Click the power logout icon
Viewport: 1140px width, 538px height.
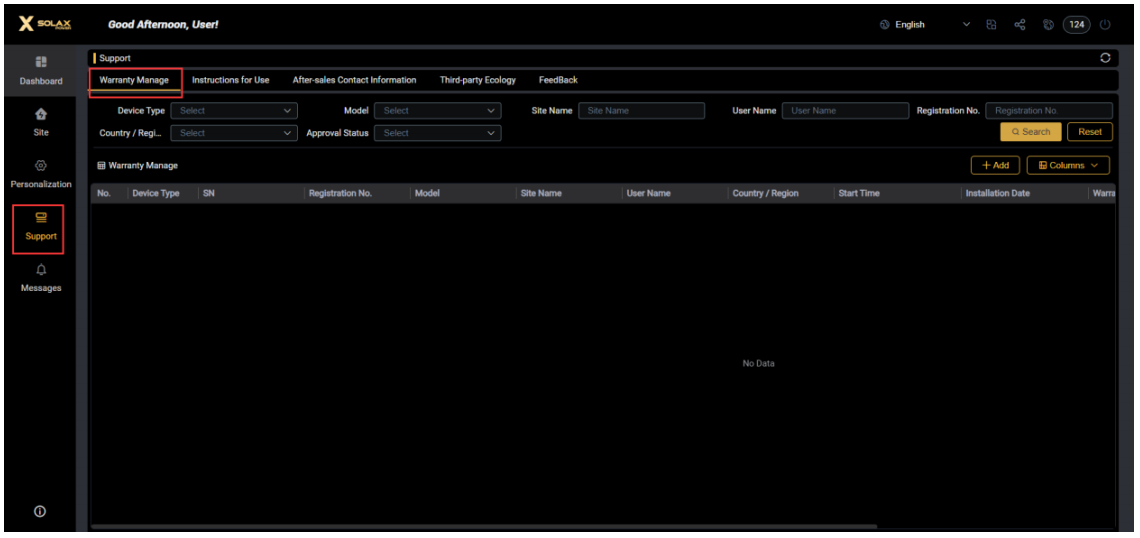pos(1105,25)
